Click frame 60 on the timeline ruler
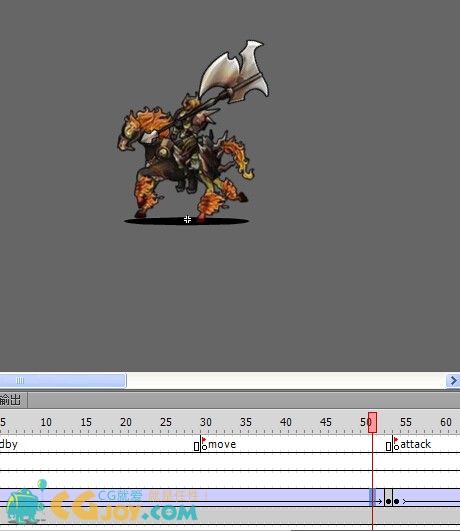The image size is (460, 531). 446,422
